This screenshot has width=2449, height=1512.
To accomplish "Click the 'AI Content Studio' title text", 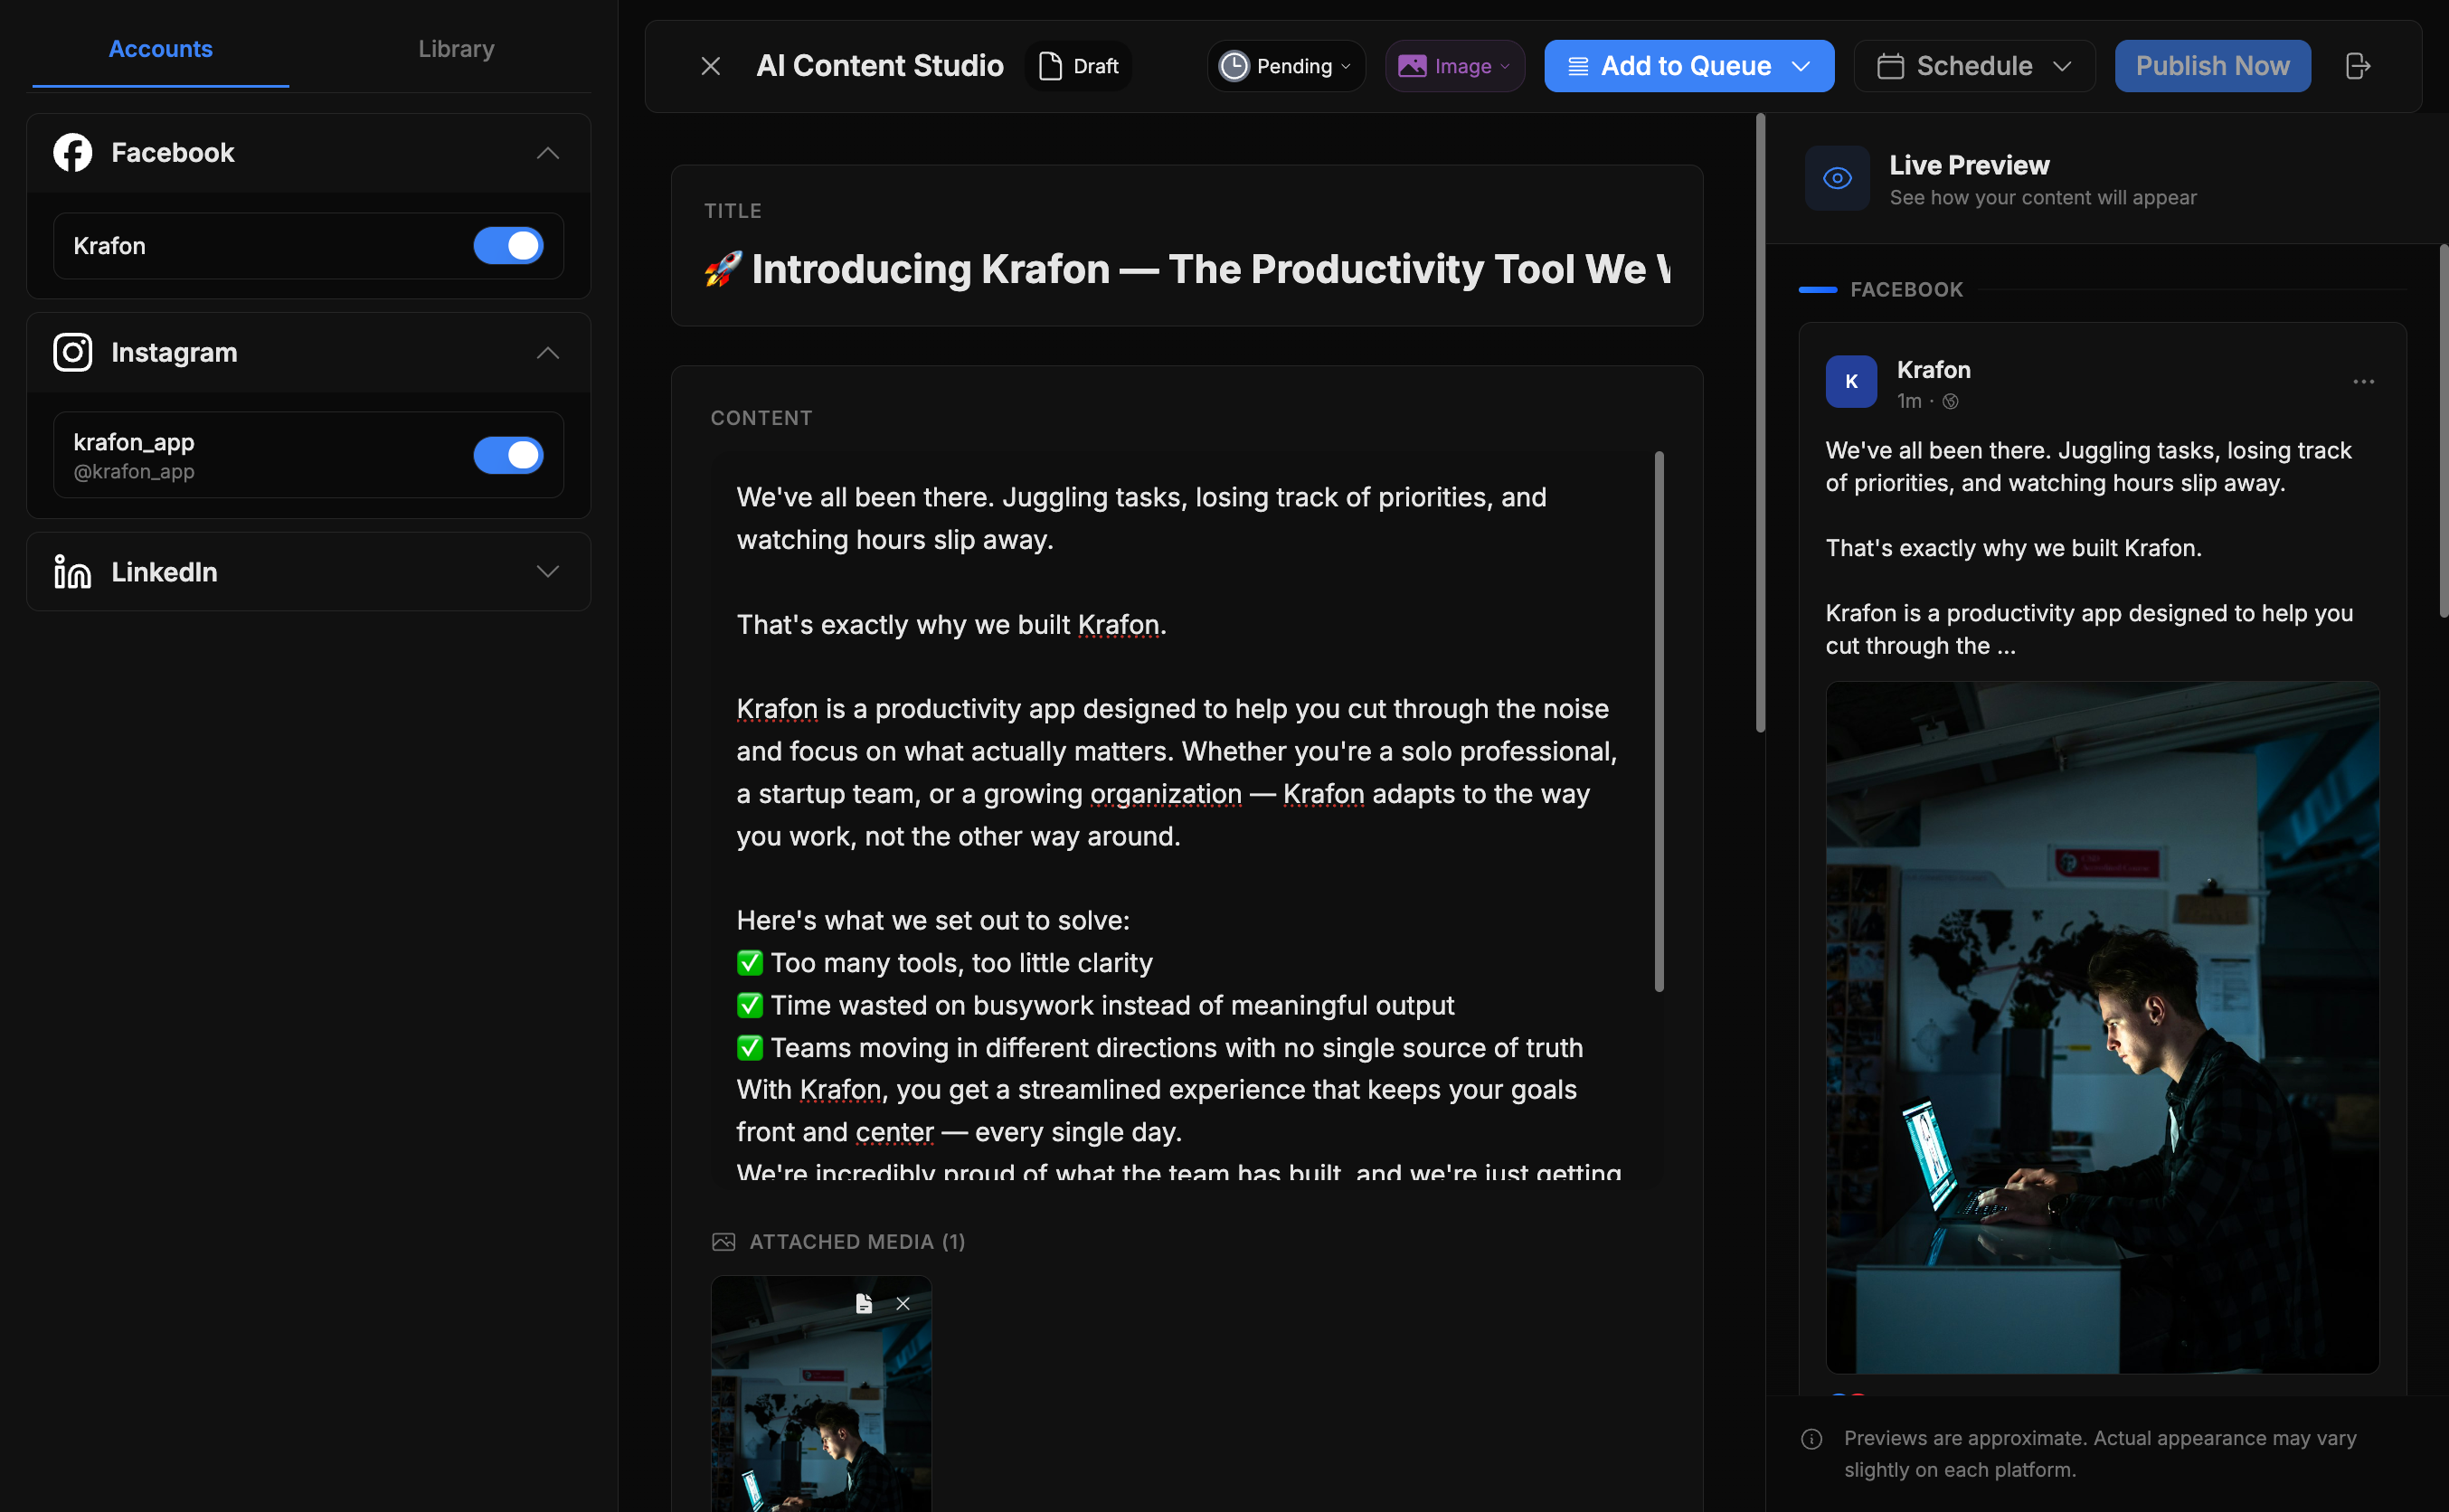I will (879, 66).
